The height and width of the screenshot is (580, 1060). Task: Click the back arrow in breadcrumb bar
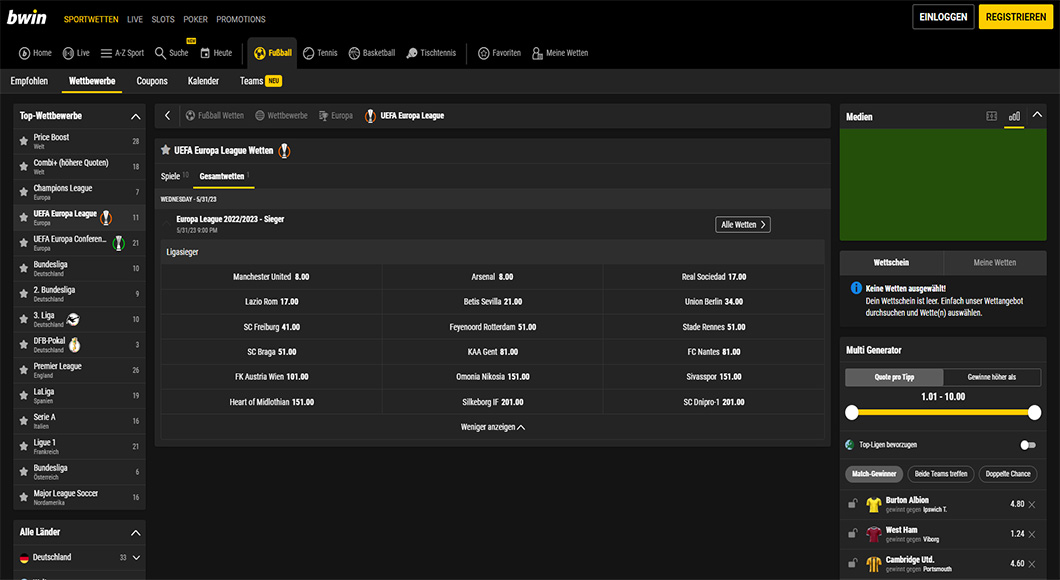pyautogui.click(x=168, y=116)
